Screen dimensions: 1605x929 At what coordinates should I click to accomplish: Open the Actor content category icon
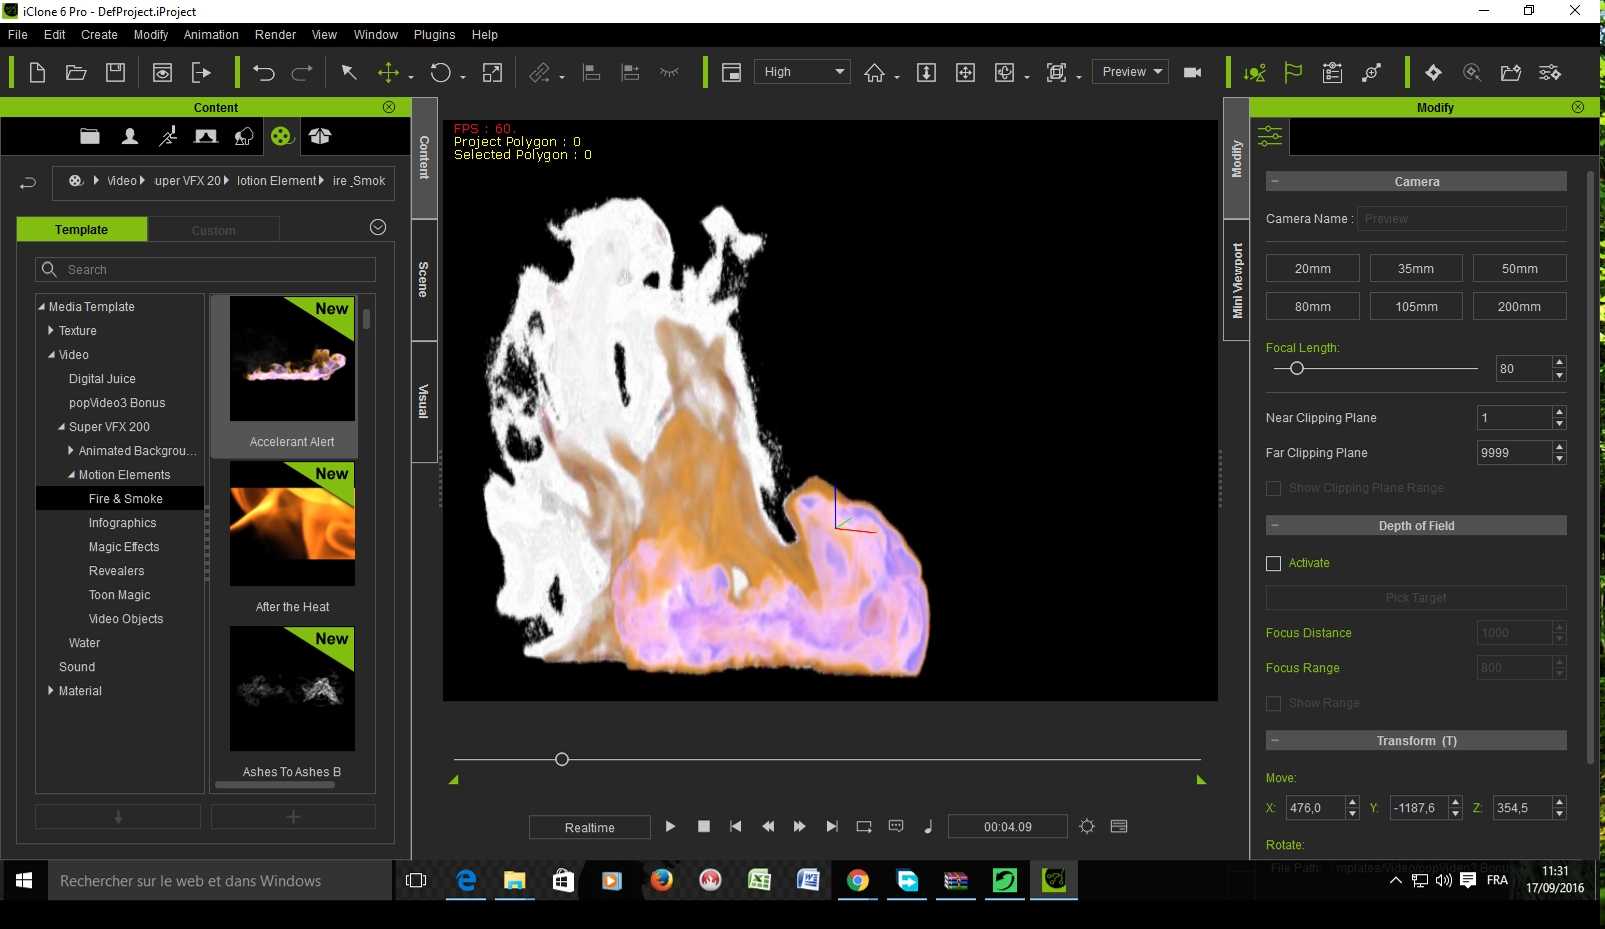pos(130,136)
